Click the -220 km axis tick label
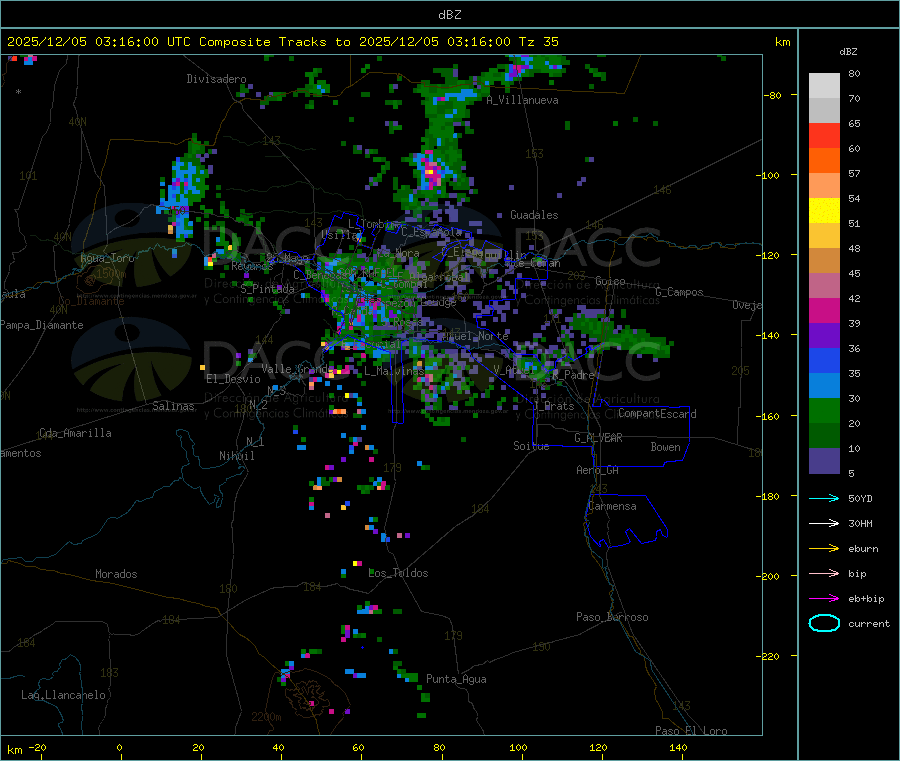This screenshot has width=900, height=761. pyautogui.click(x=770, y=657)
